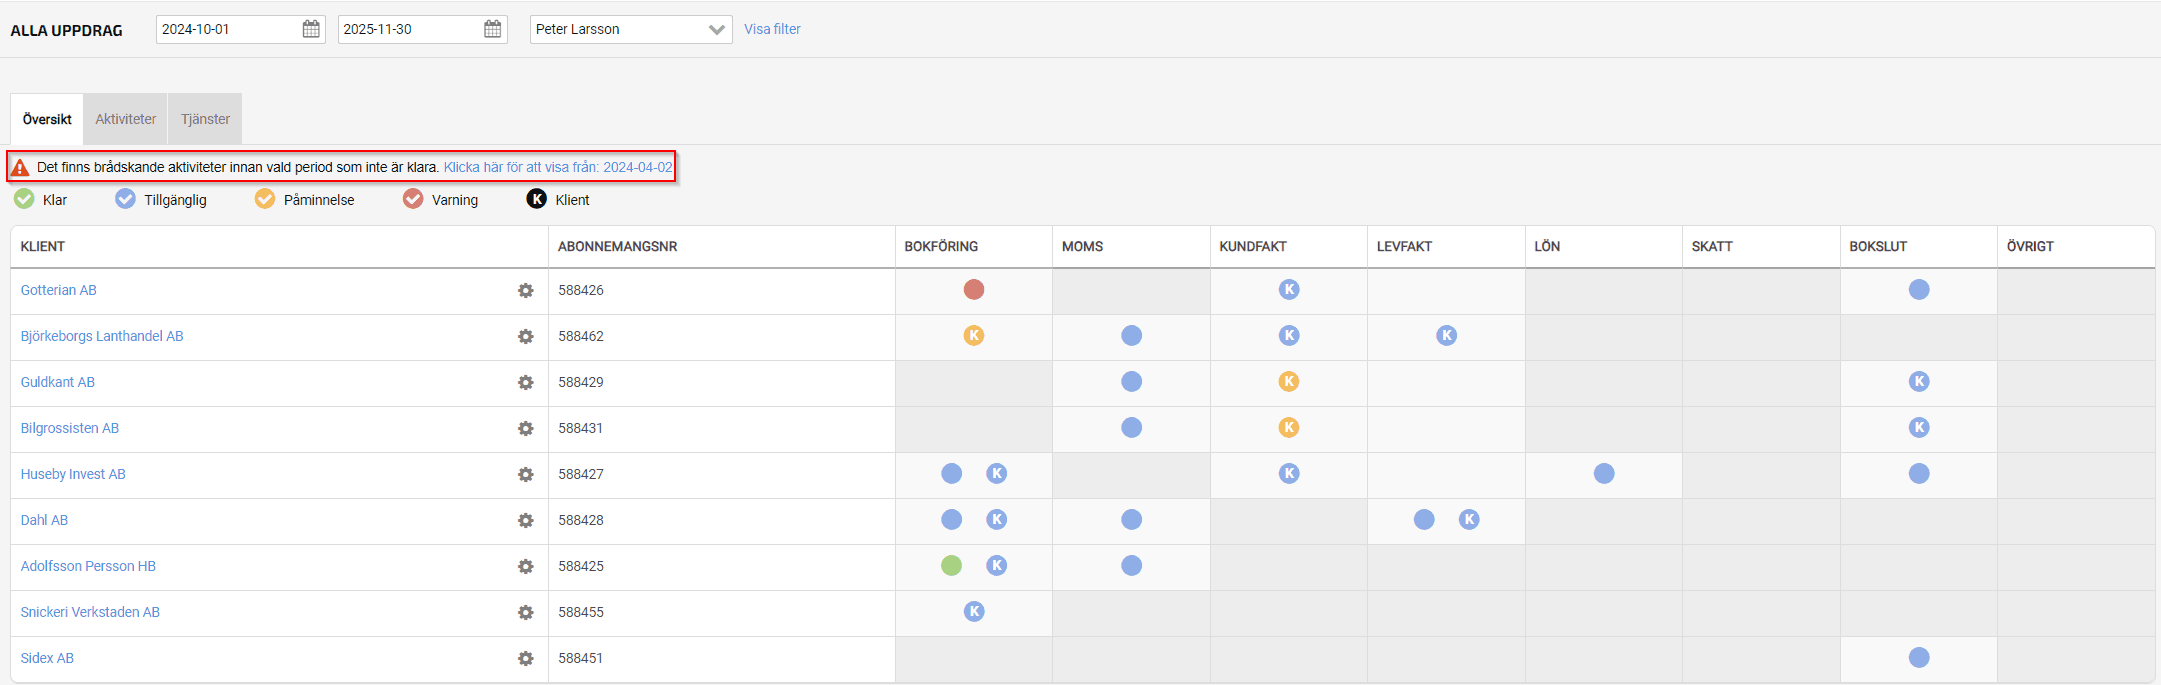
Task: Open settings gear for Dahl AB
Action: click(x=525, y=521)
